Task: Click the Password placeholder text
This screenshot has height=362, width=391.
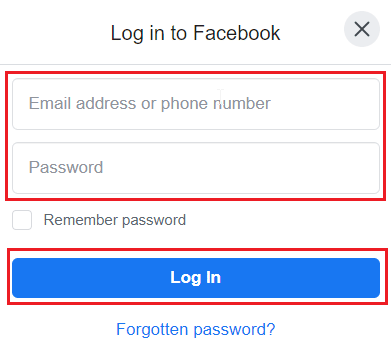Action: coord(66,167)
